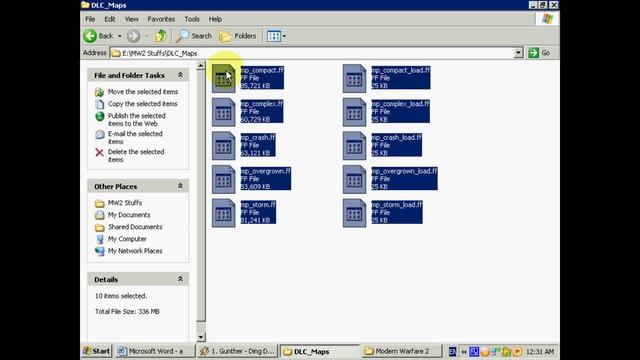Select the mp_overgrown_load.ff file icon
This screenshot has width=640, height=360.
coord(354,179)
